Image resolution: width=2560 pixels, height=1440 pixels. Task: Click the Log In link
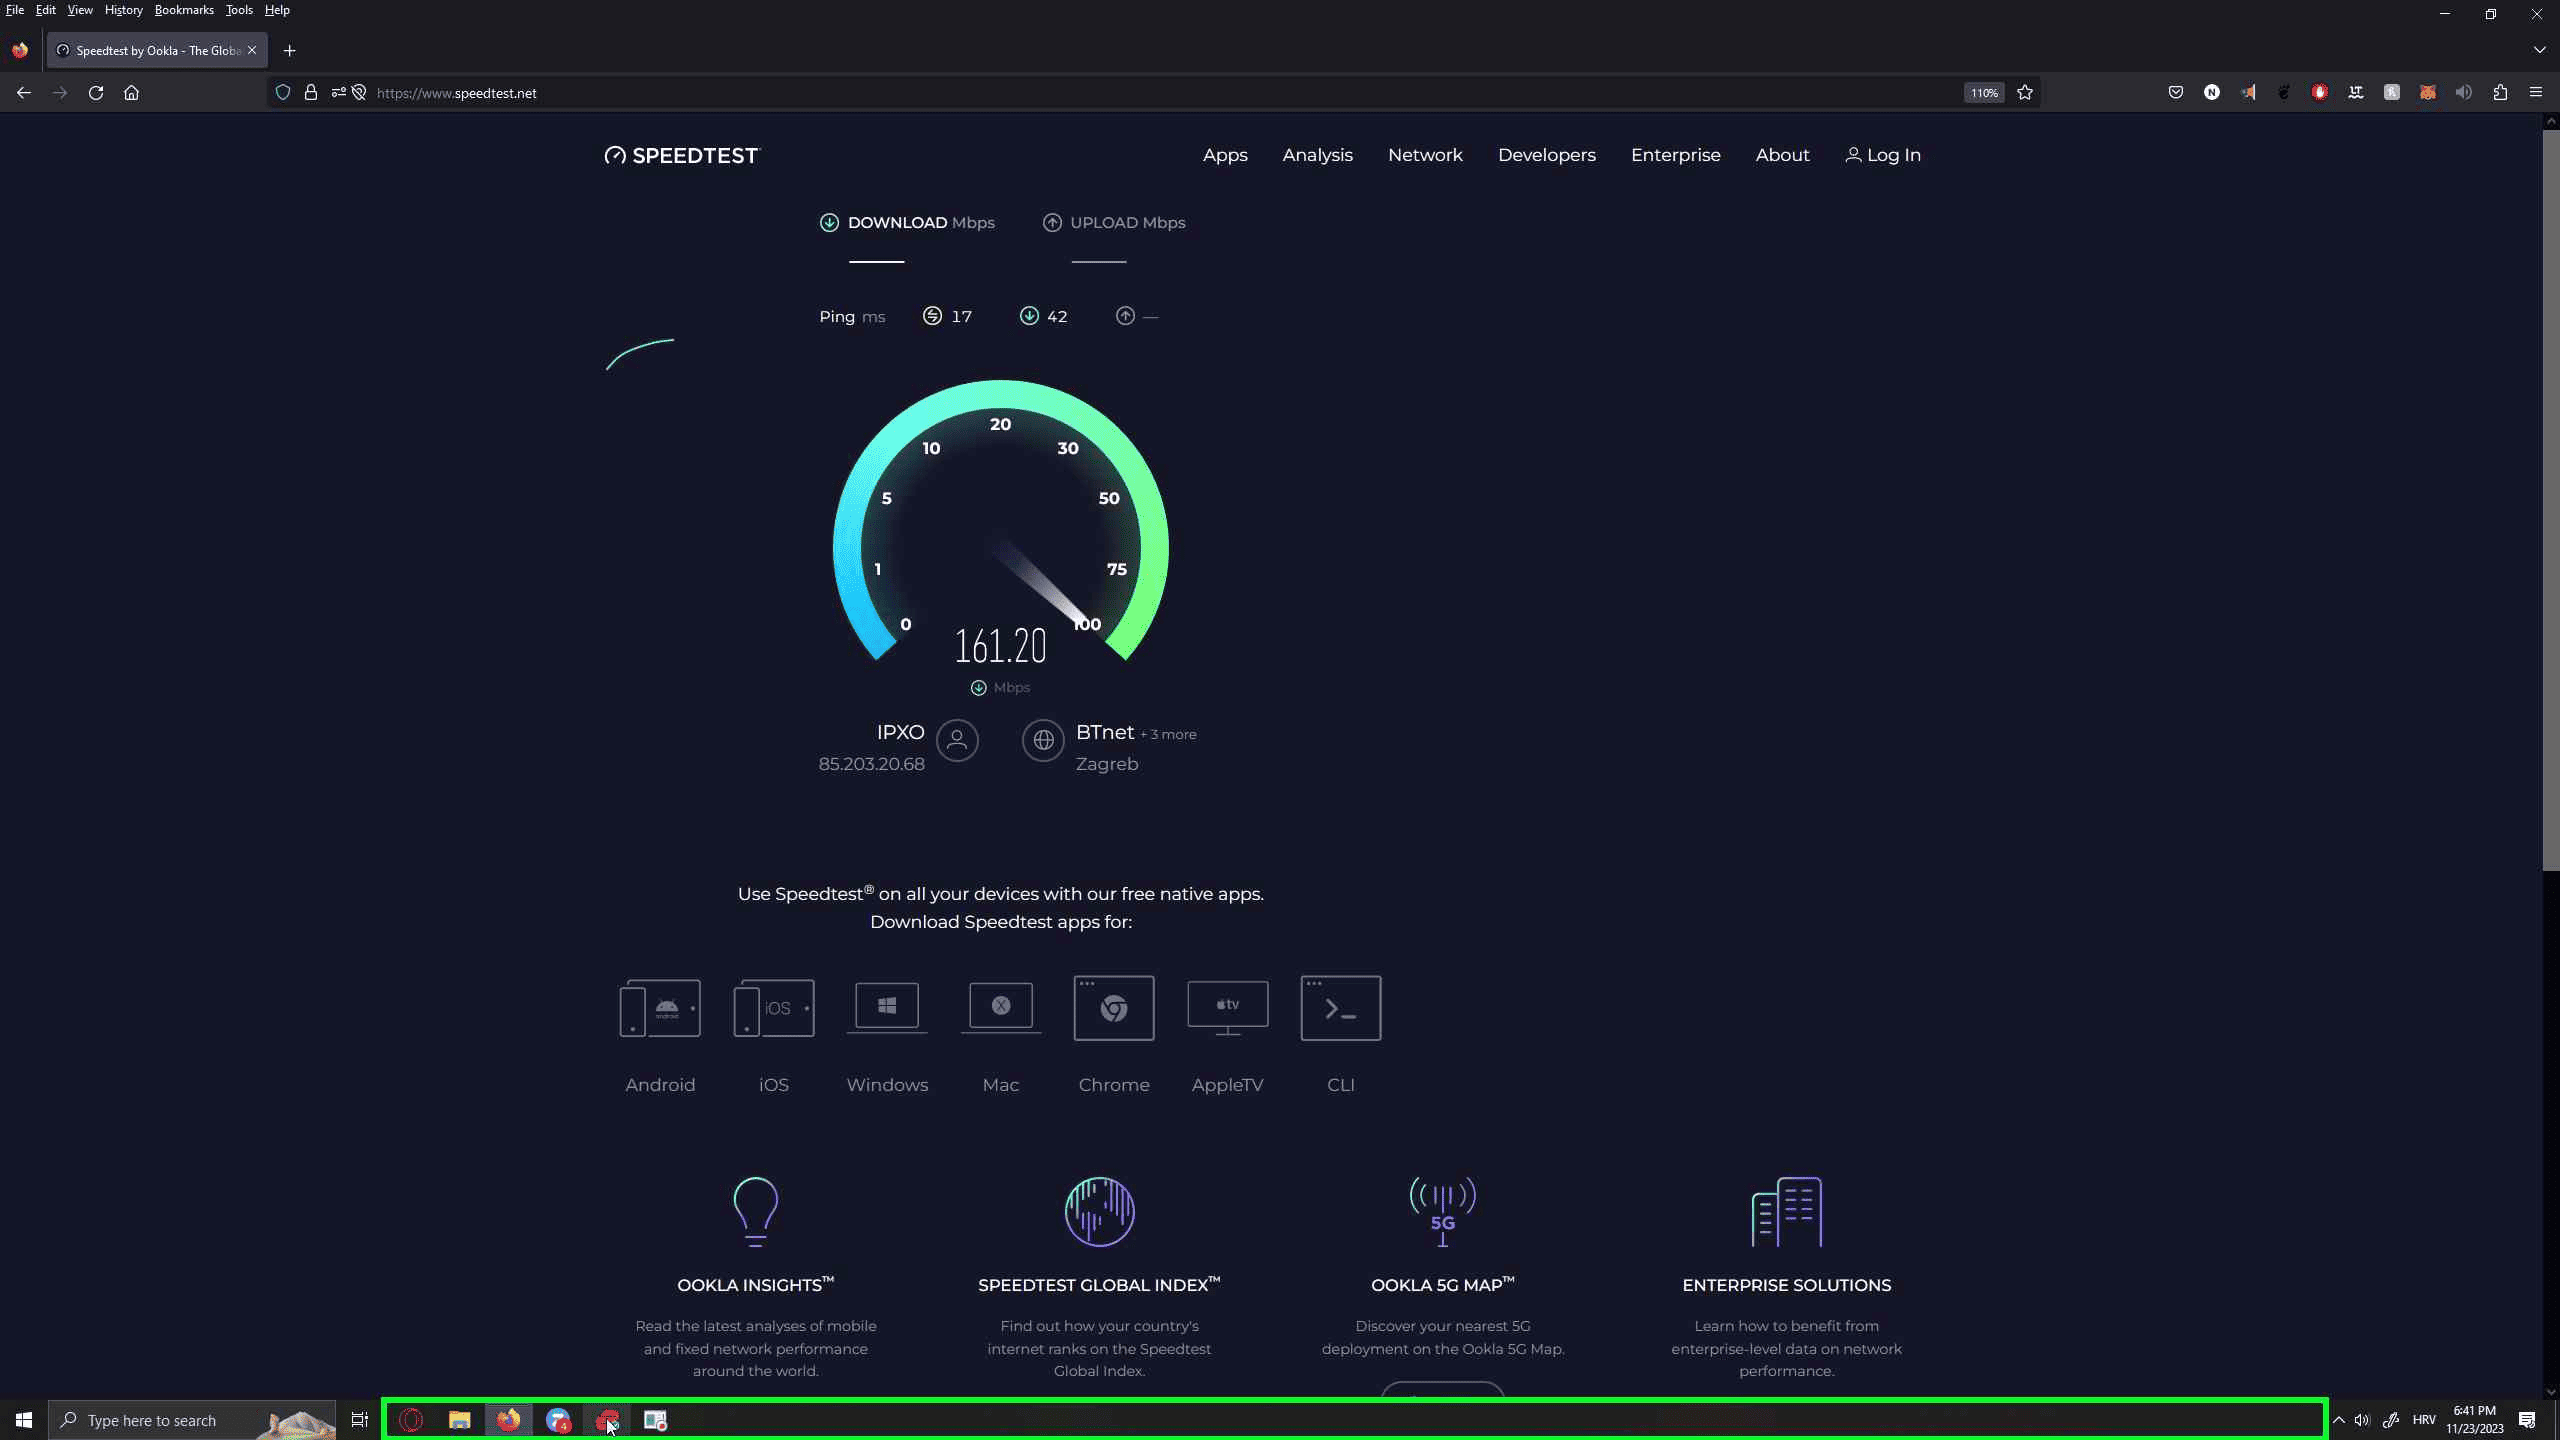coord(1883,155)
